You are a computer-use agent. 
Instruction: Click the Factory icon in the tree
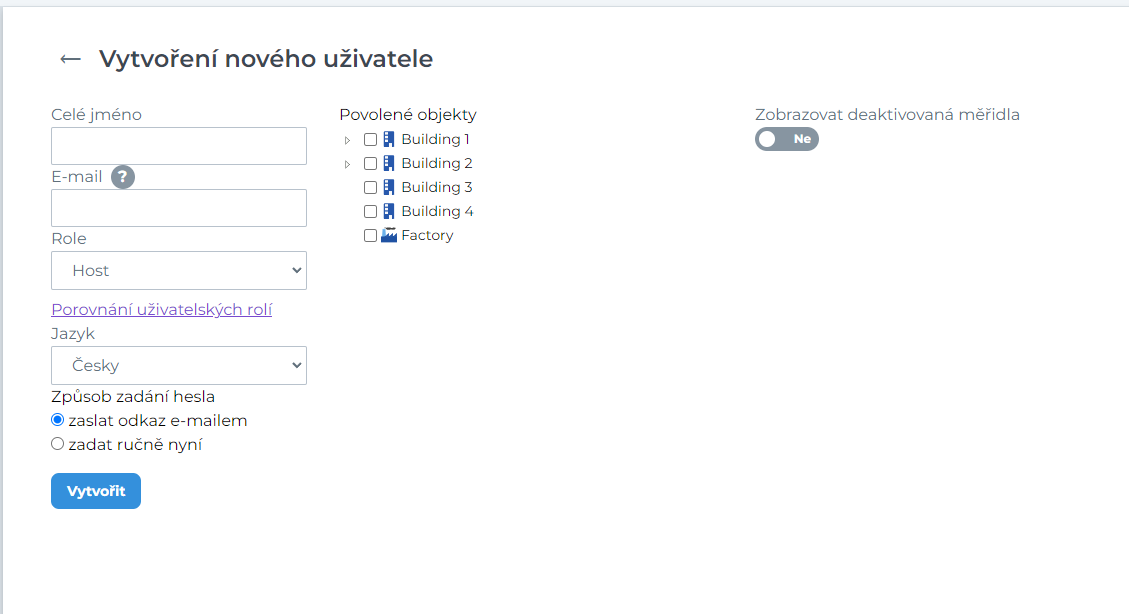pos(389,235)
